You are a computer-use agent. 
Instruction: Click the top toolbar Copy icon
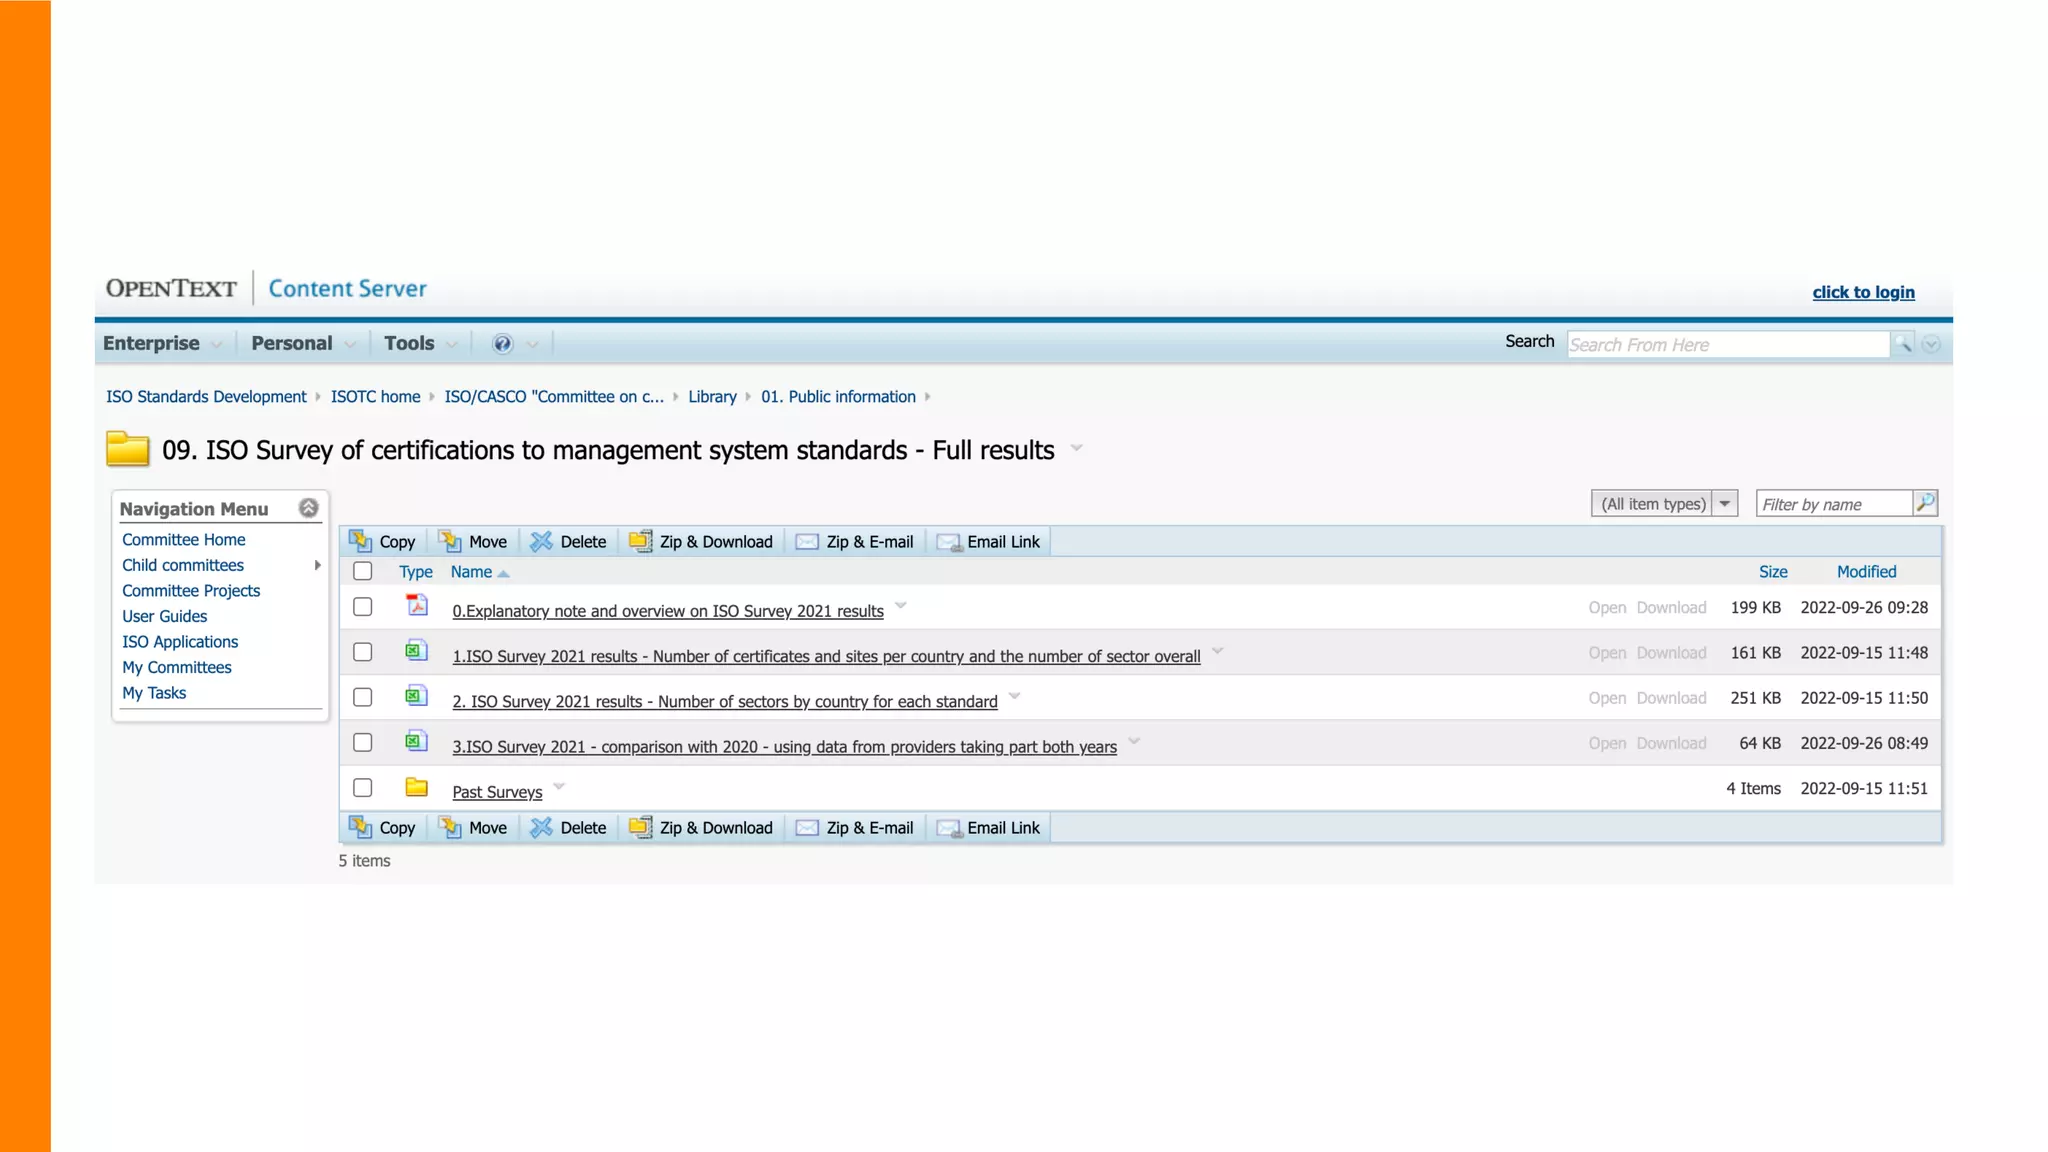(x=360, y=541)
